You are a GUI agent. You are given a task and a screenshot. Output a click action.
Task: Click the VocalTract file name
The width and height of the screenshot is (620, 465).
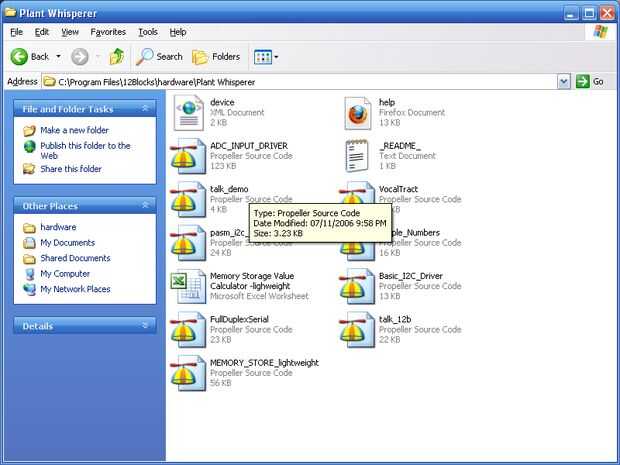[398, 189]
